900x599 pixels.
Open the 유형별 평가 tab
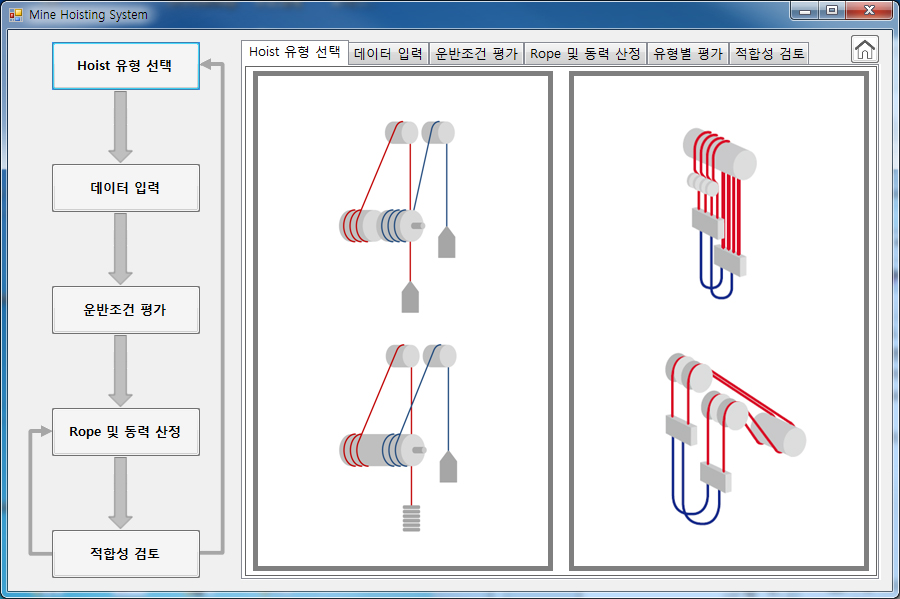click(x=687, y=54)
